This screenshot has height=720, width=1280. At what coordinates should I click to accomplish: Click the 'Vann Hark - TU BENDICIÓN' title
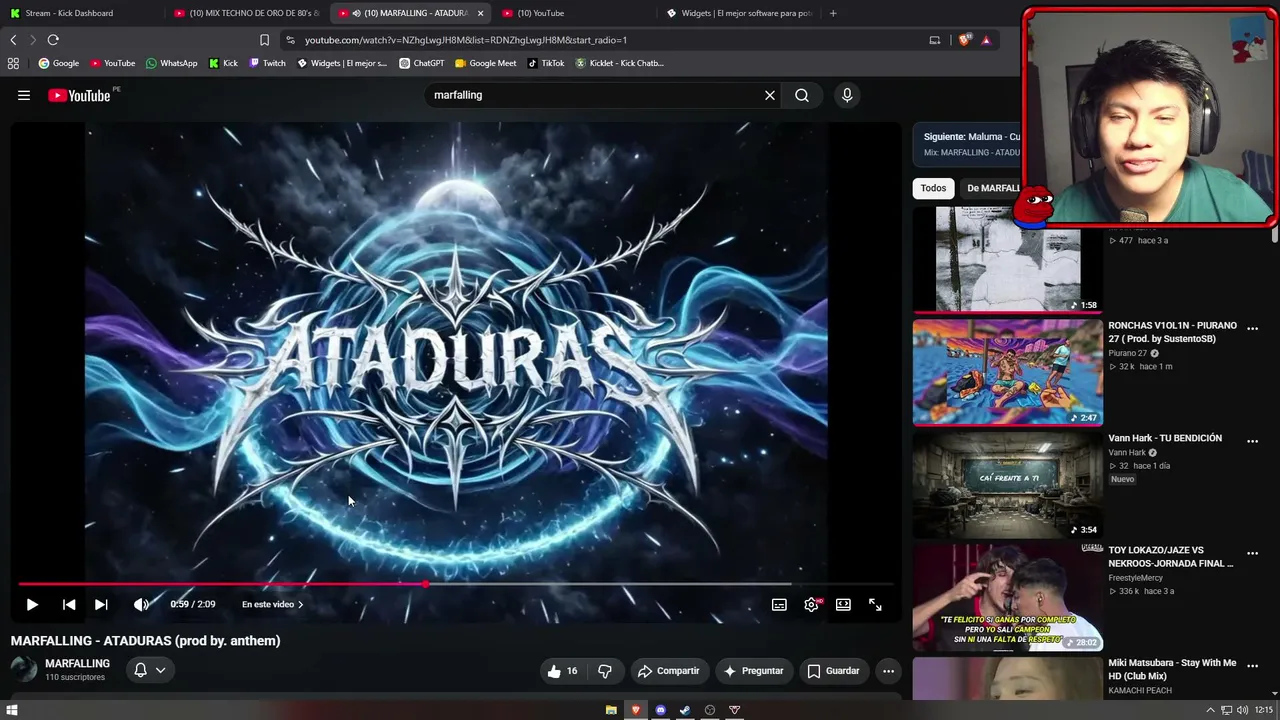1165,438
